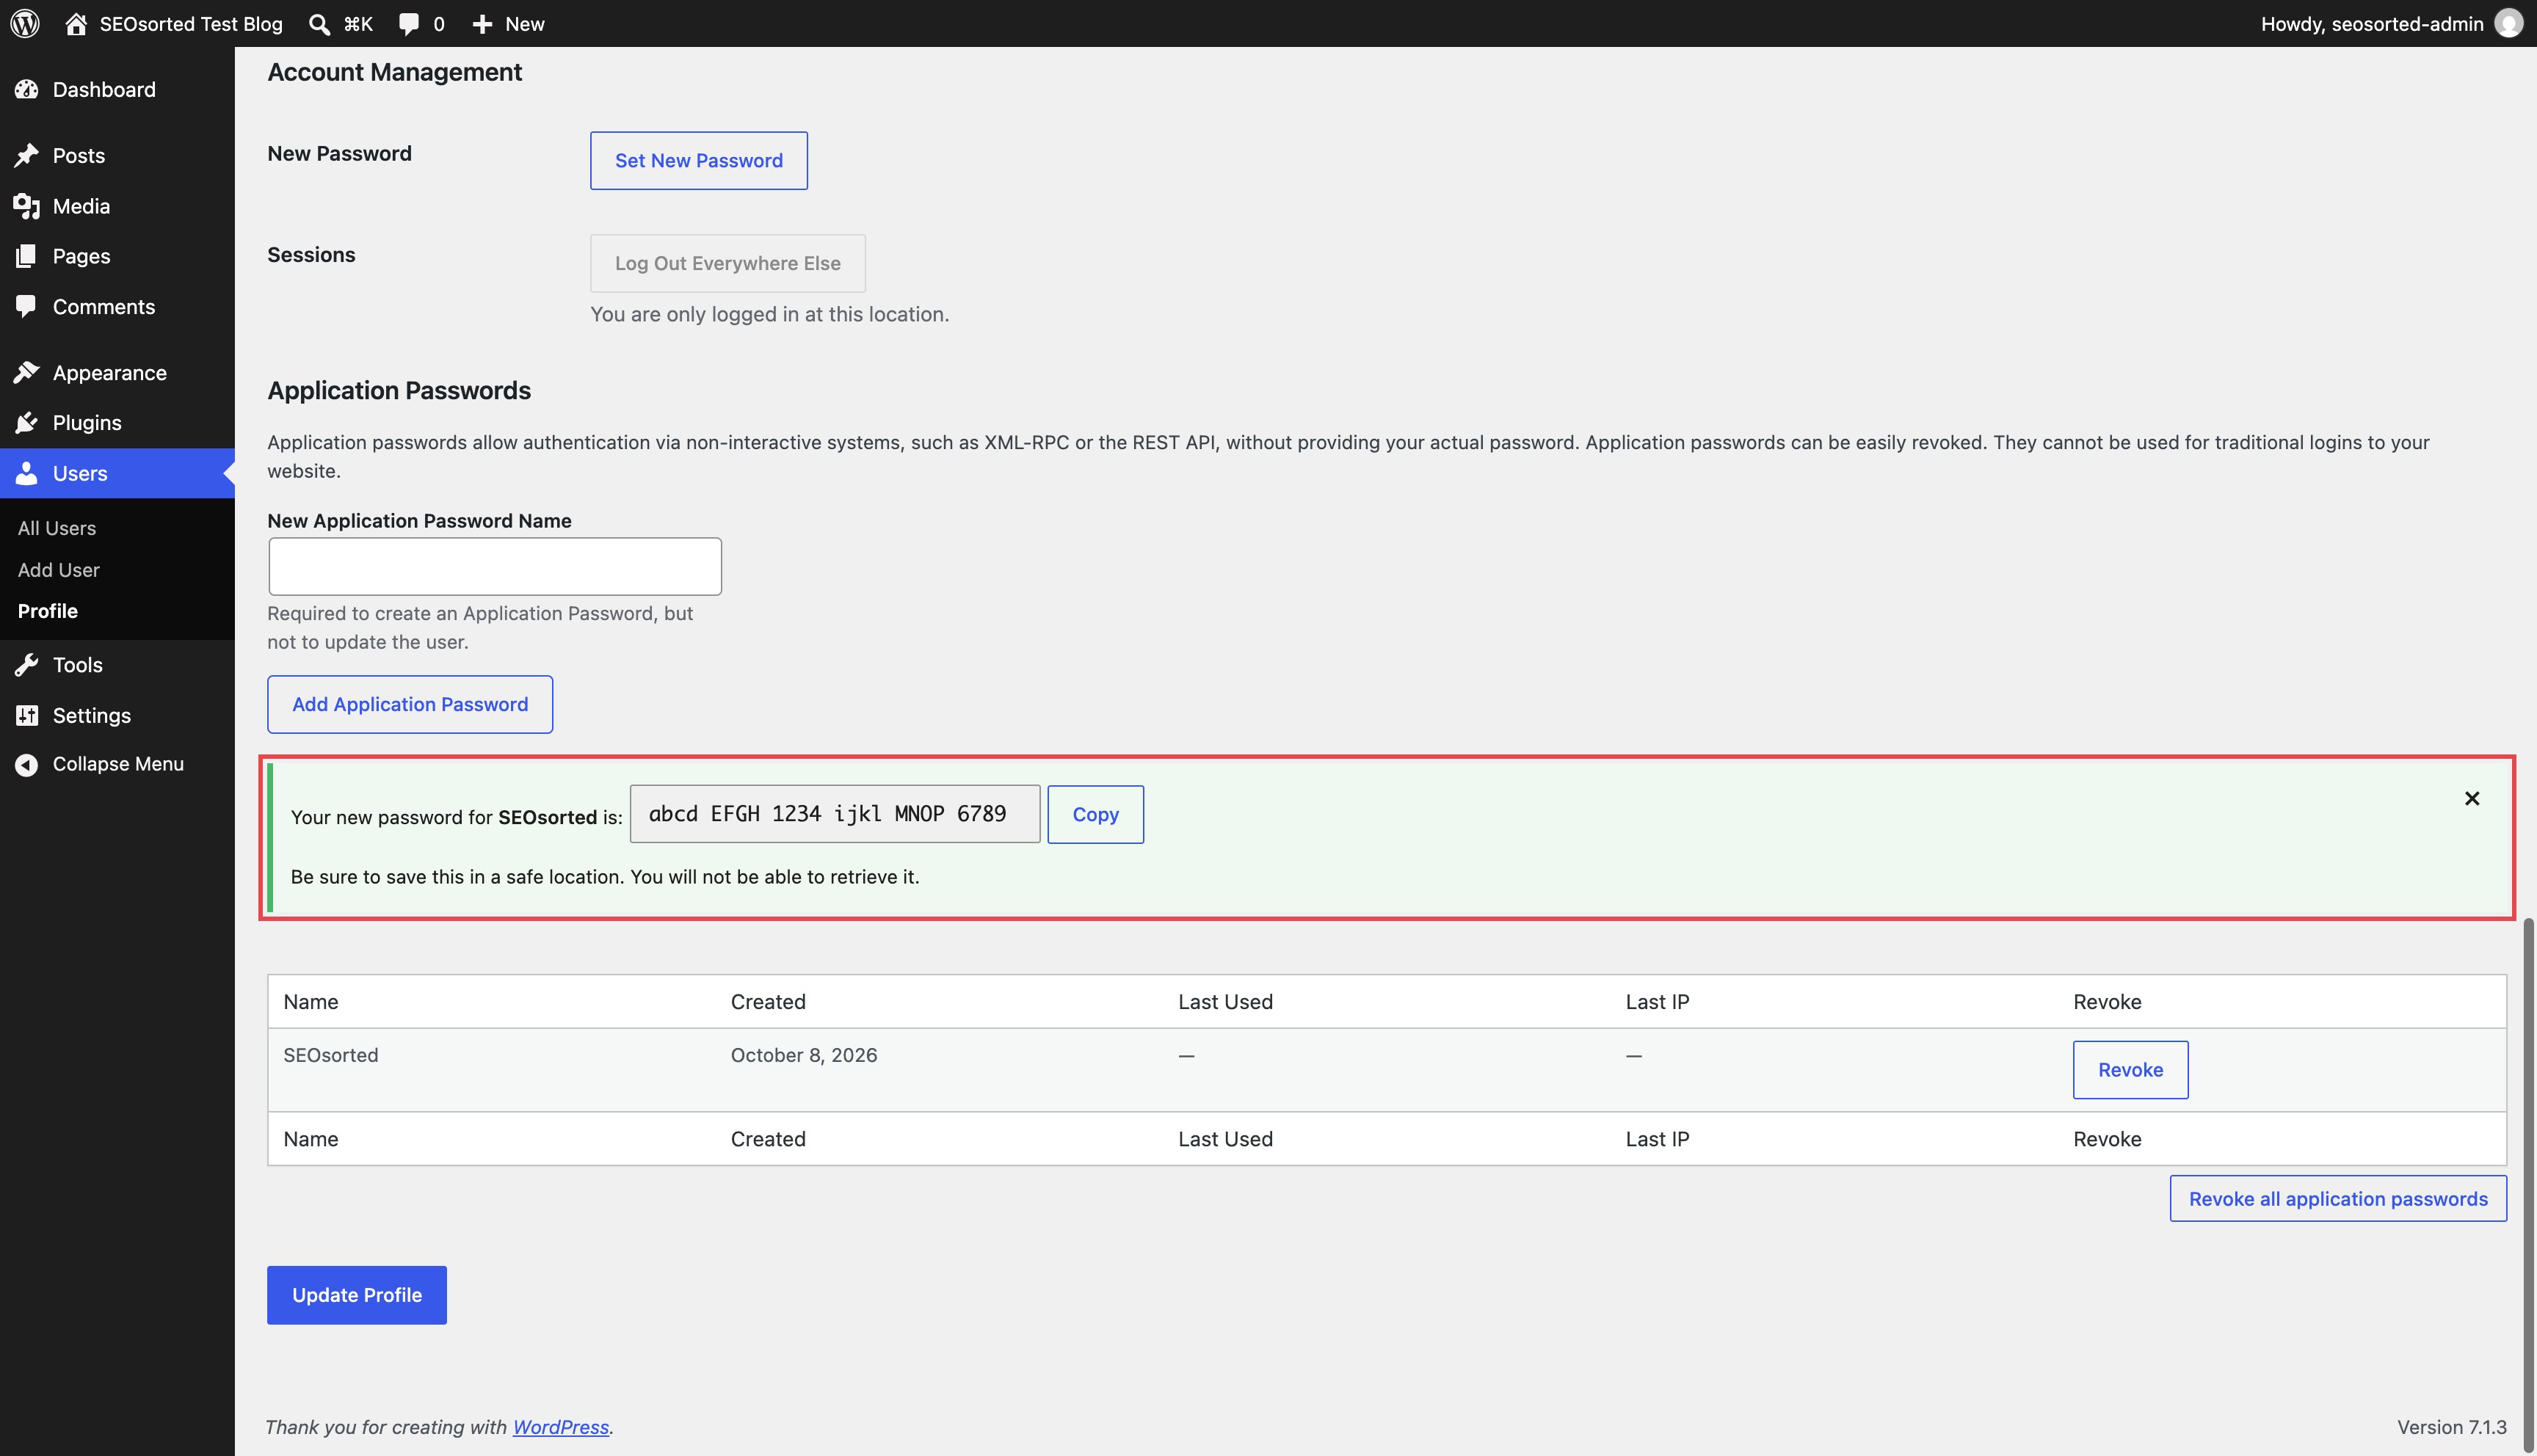Revoke the SEOsorted application password
The image size is (2537, 1456).
(x=2130, y=1070)
